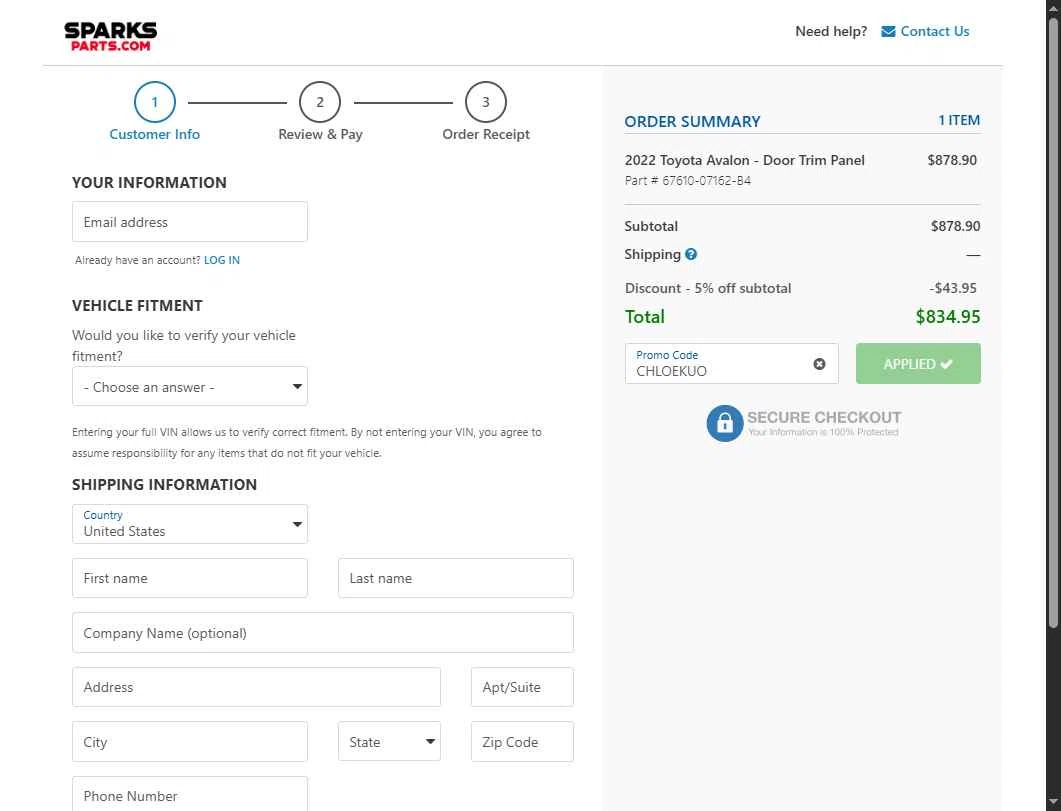
Task: Clear the promo code with the X icon
Action: pos(819,364)
